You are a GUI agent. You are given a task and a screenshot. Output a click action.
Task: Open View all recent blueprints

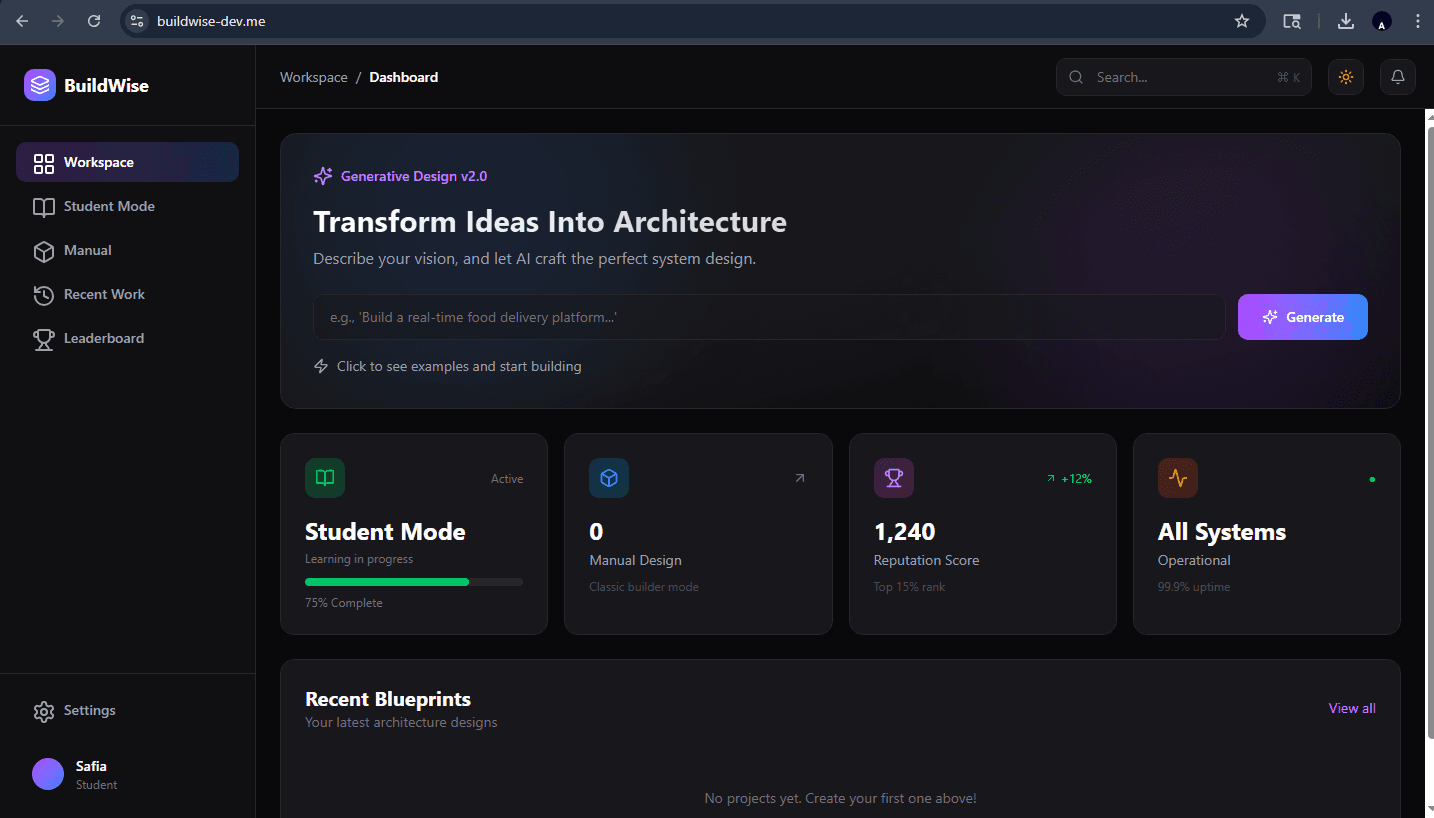click(1351, 708)
